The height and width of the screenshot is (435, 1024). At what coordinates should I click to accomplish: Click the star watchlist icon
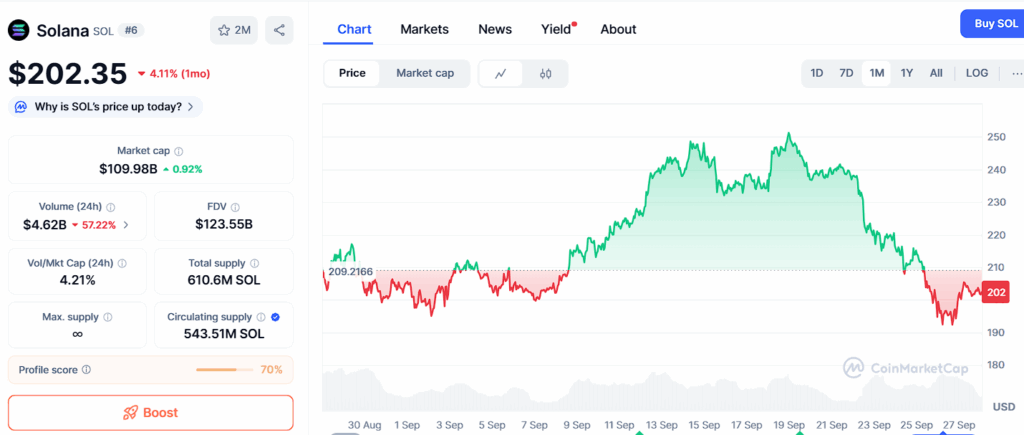(x=223, y=30)
